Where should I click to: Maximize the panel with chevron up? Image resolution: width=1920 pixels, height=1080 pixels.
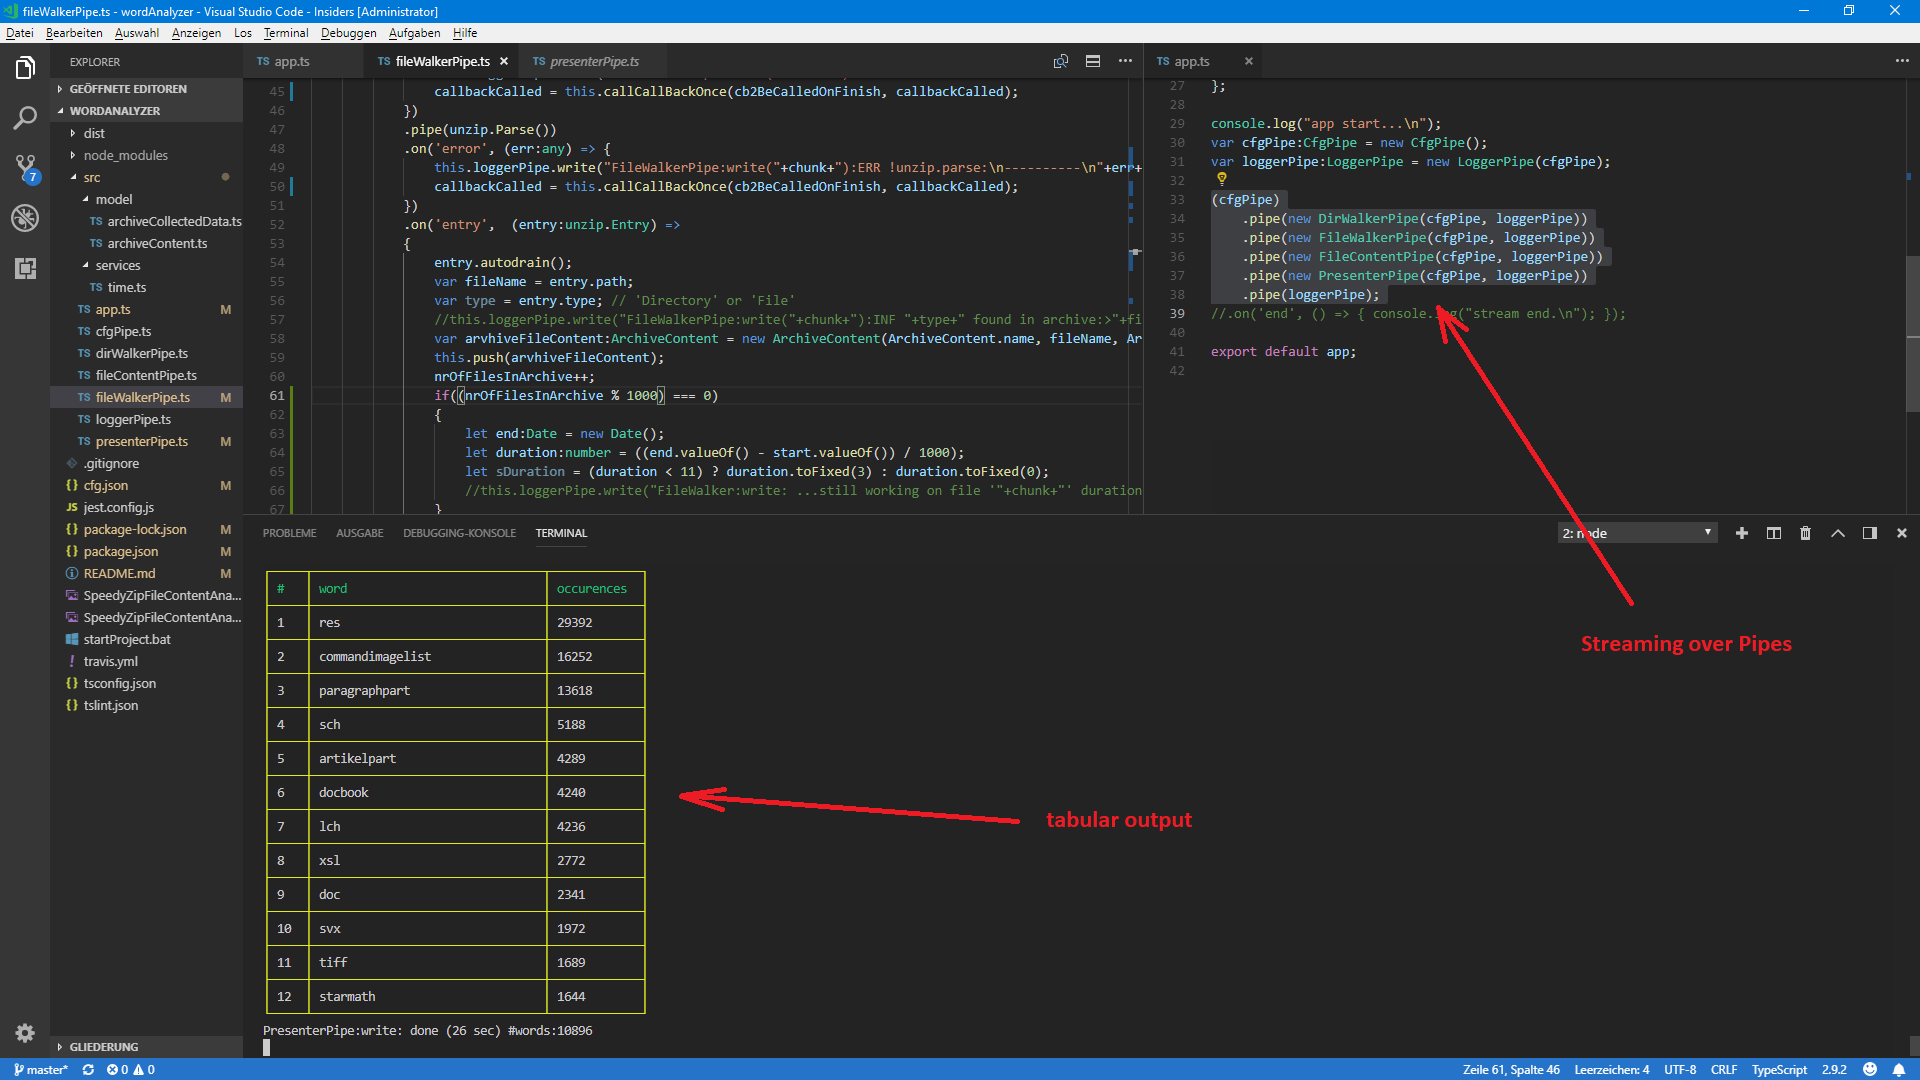[x=1838, y=533]
